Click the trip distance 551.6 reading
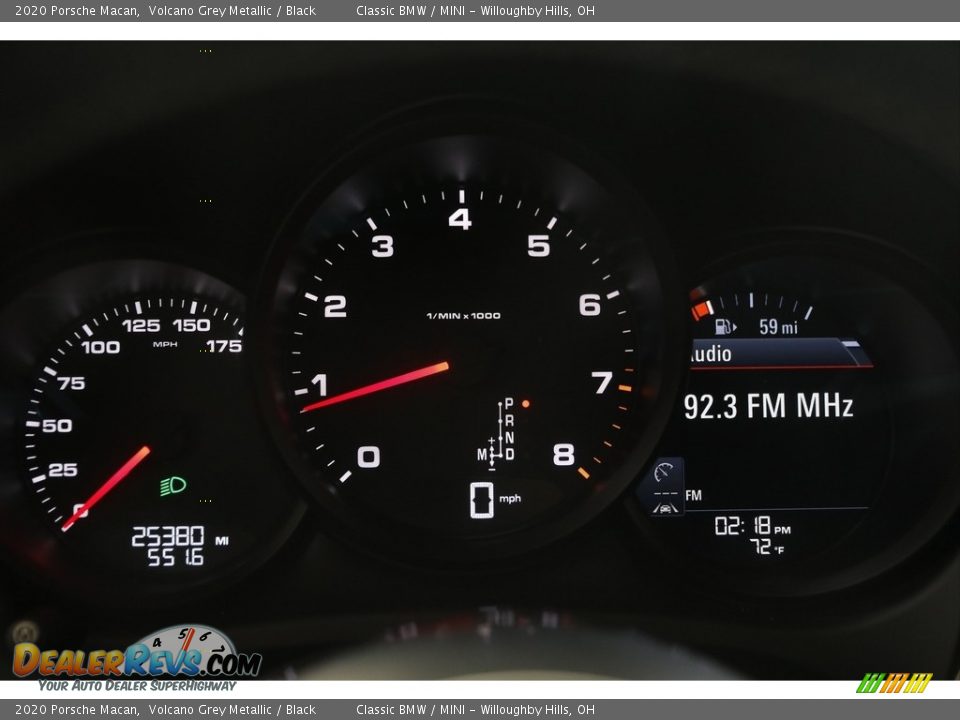Screen dimensions: 960x720 [175, 557]
